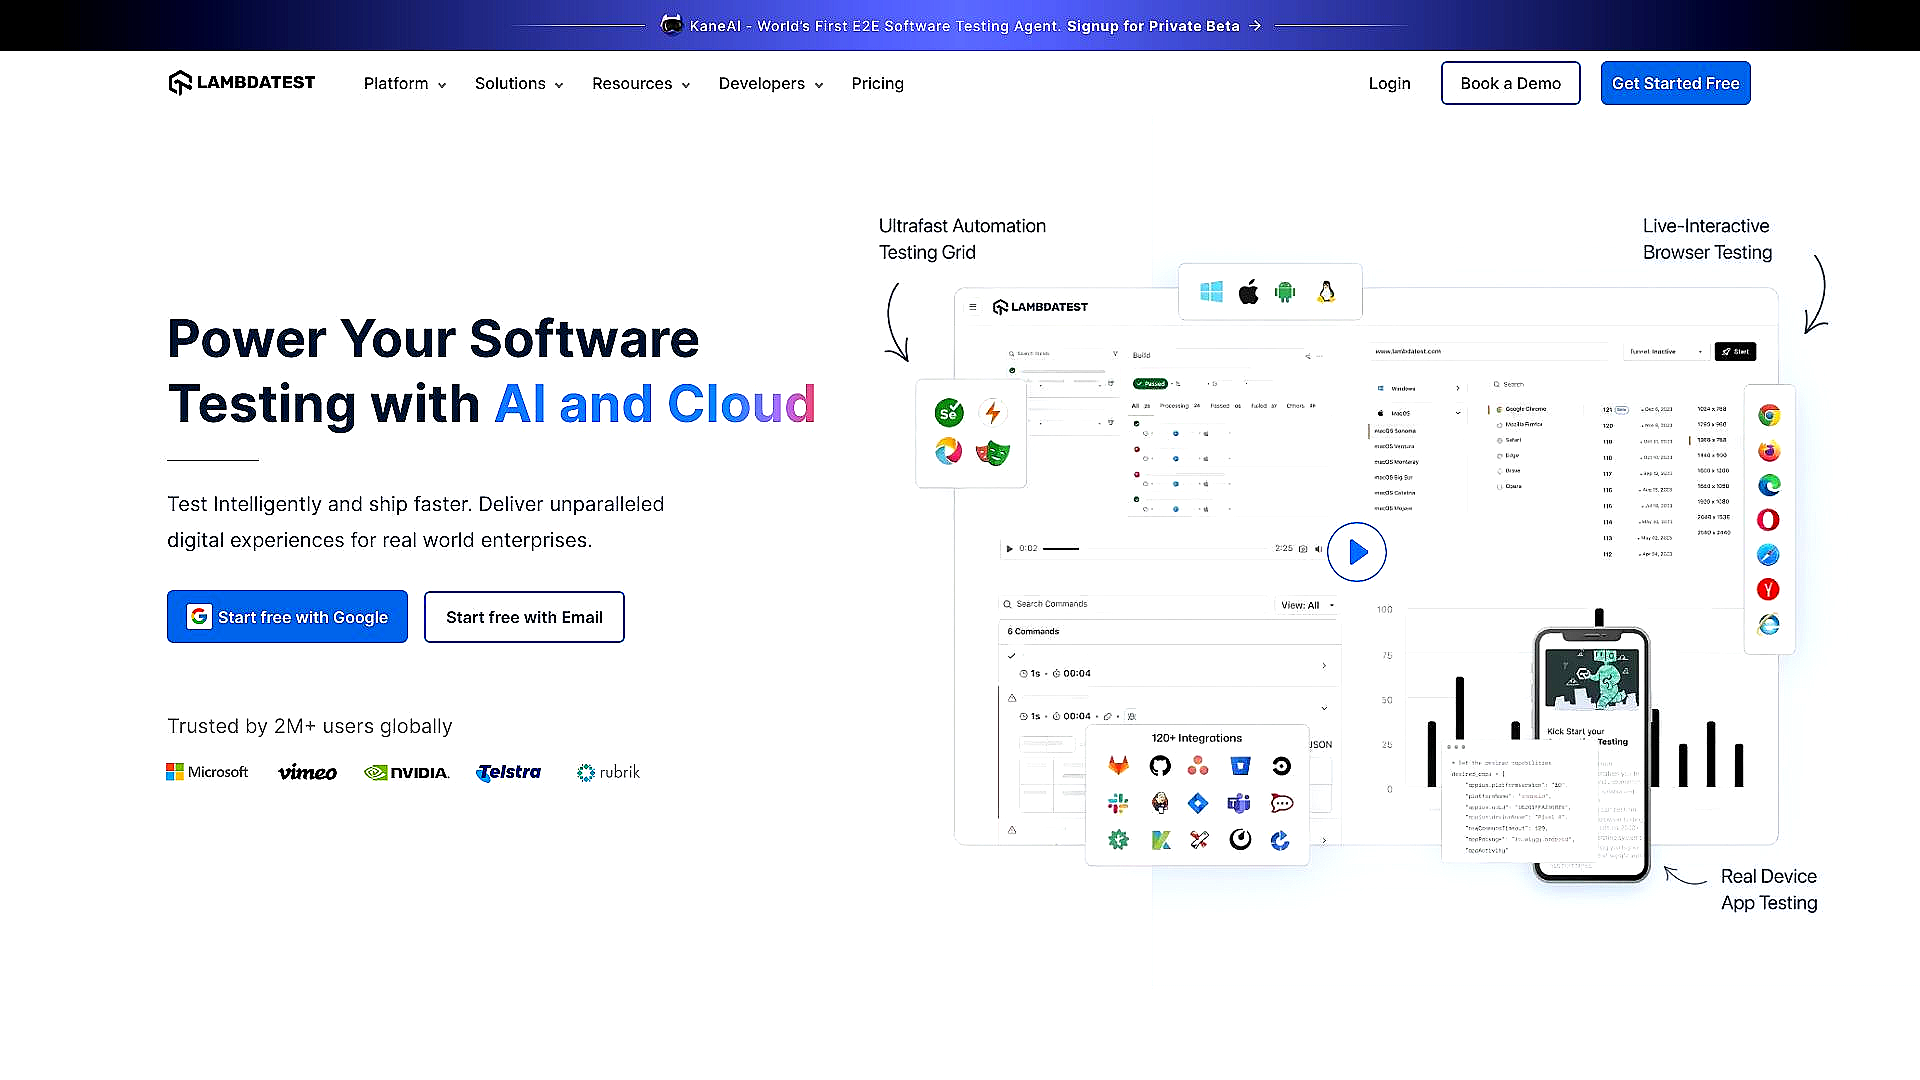Image resolution: width=1920 pixels, height=1080 pixels.
Task: Collapse the macOS versions list chevron
Action: coord(1458,413)
